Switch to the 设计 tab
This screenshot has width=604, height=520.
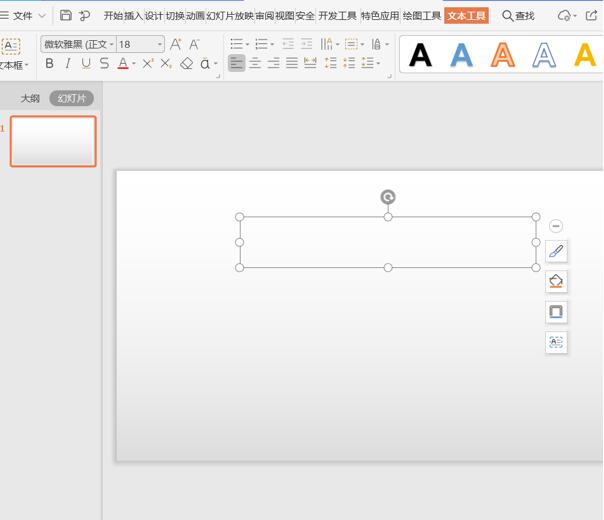tap(154, 16)
